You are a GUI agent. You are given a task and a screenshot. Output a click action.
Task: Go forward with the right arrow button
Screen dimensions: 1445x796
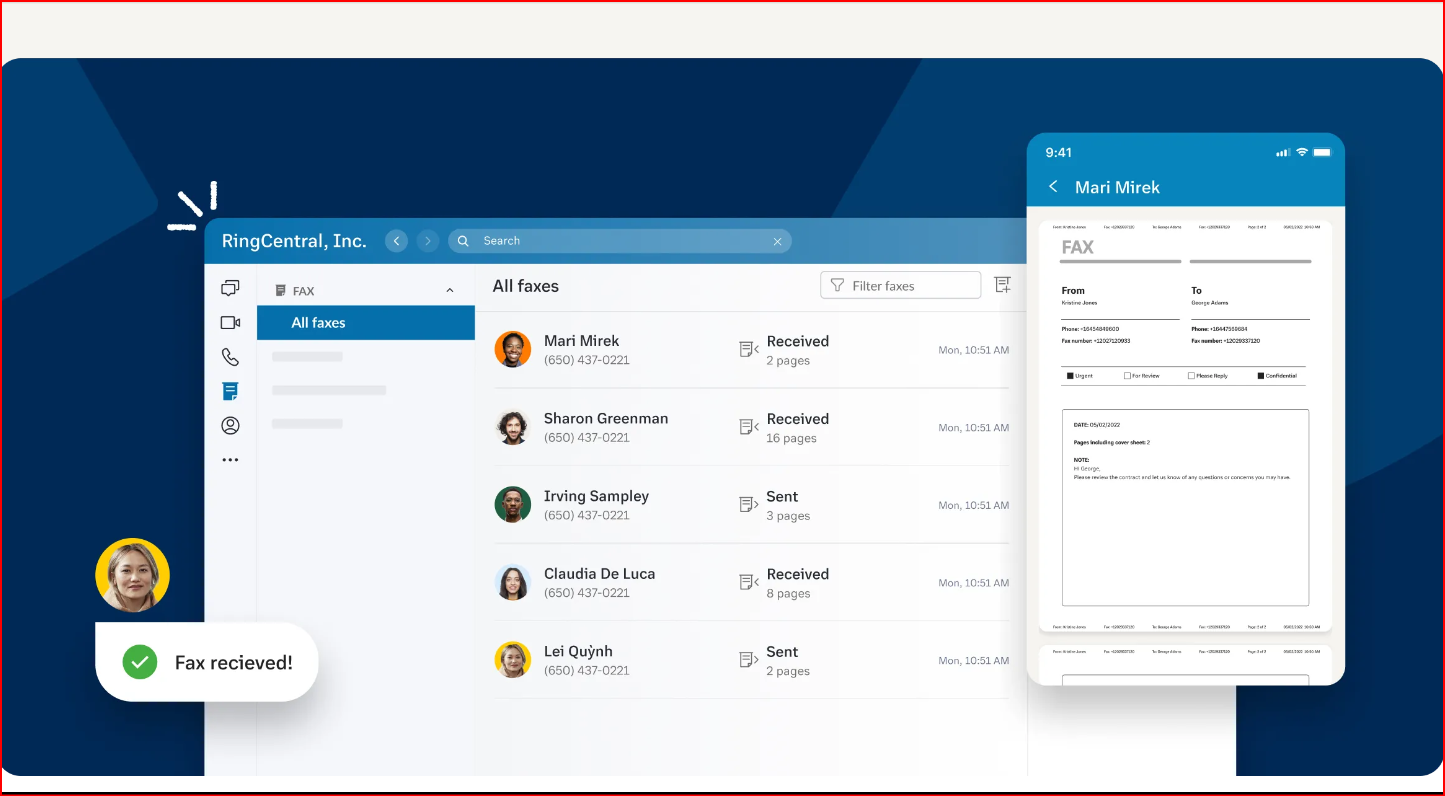[428, 241]
